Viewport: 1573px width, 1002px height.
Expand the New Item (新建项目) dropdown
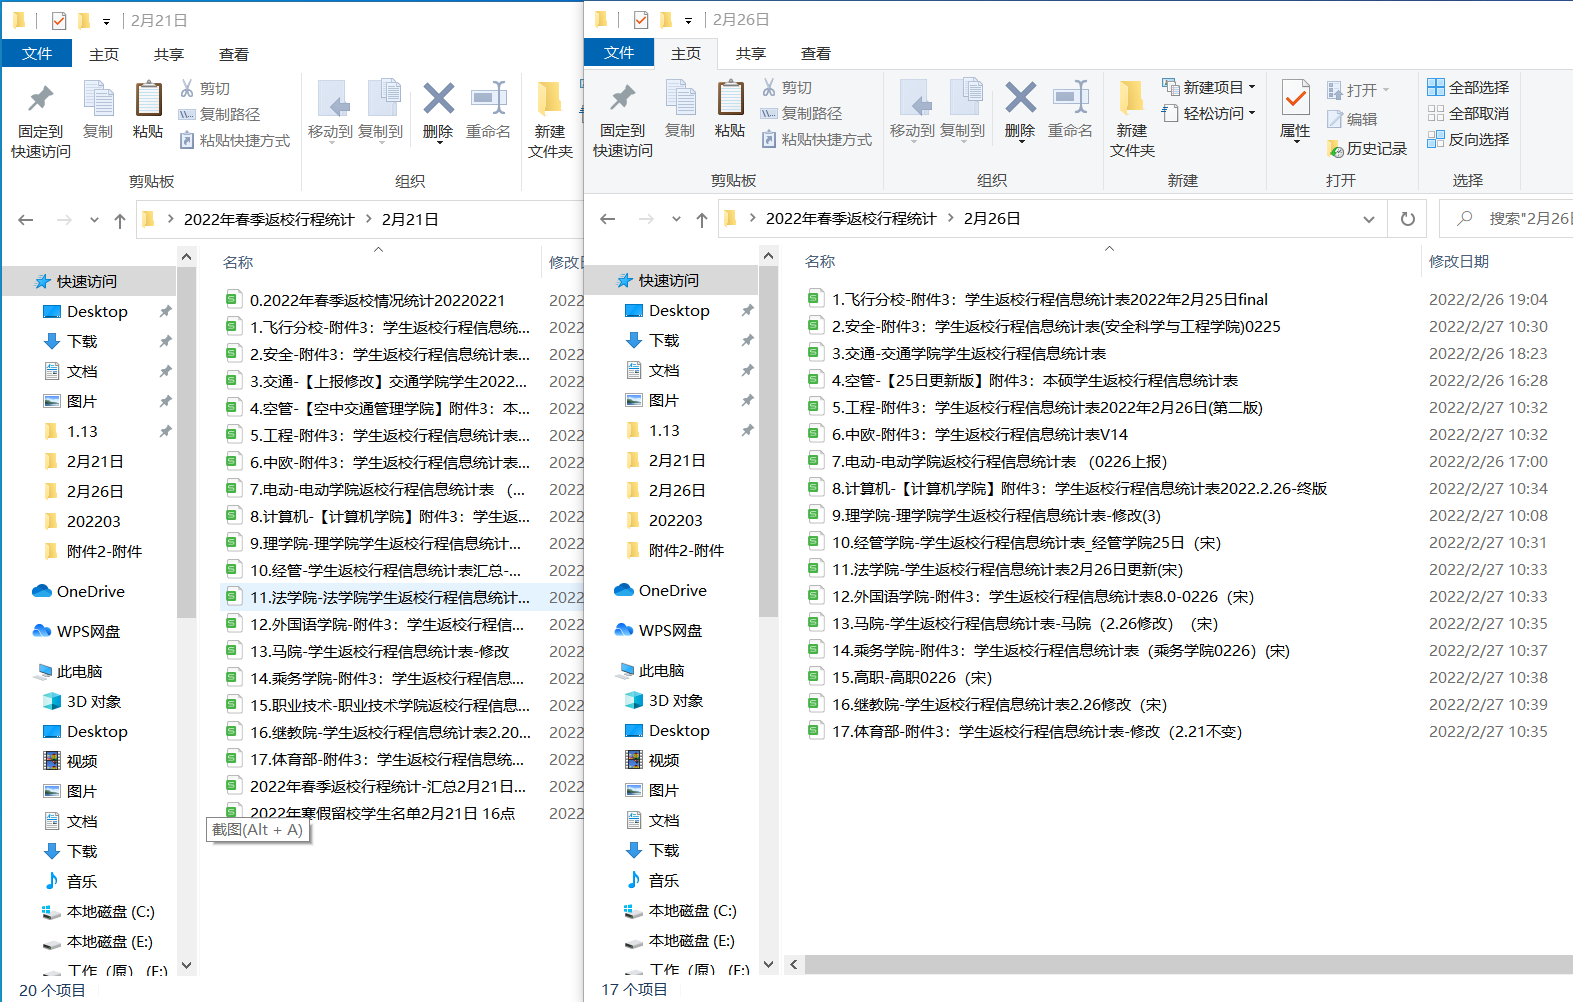[1210, 87]
